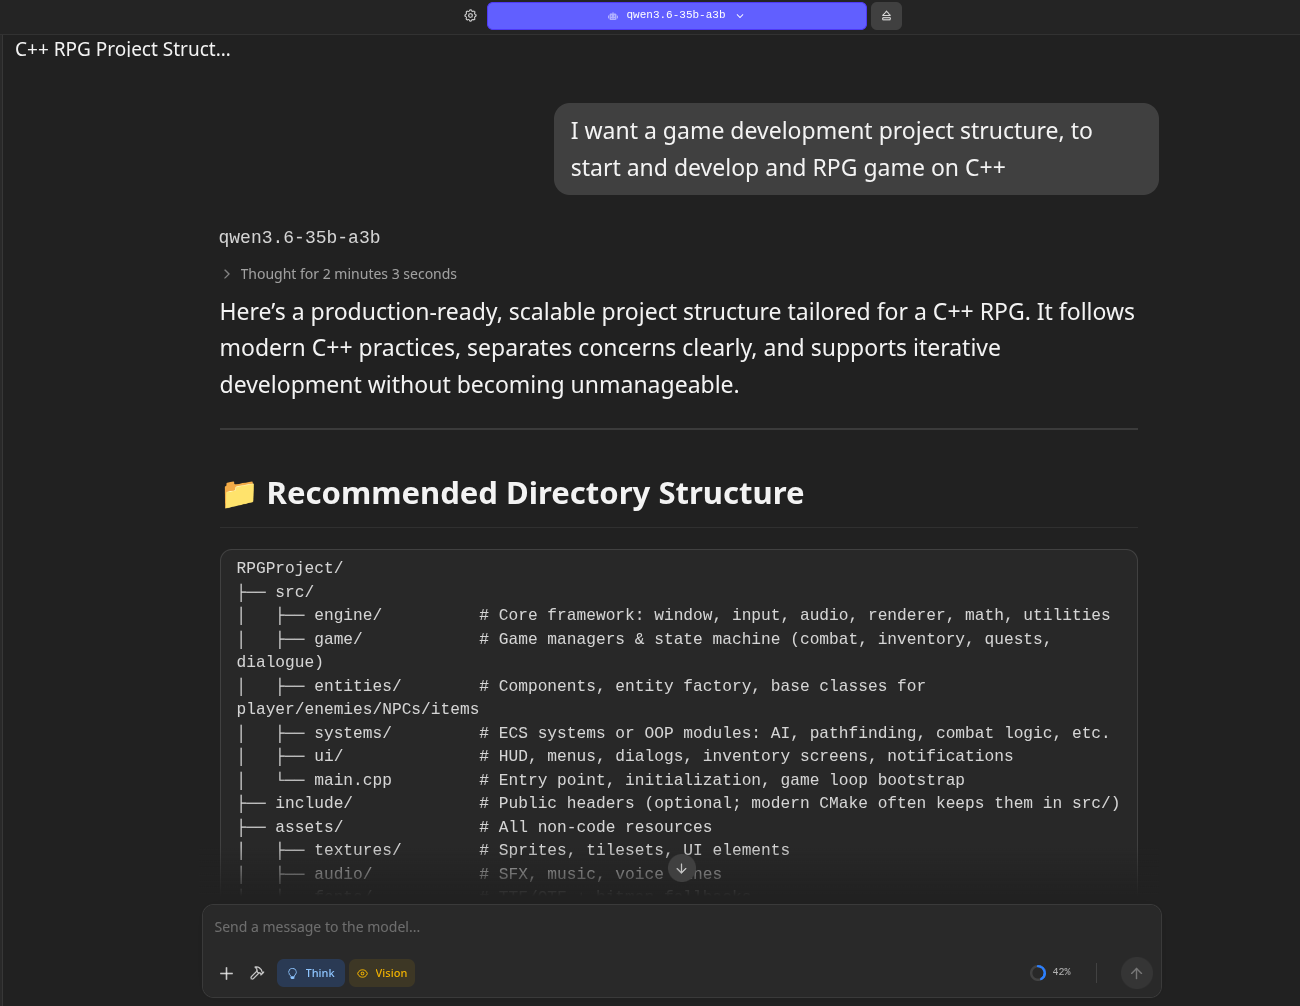Viewport: 1300px width, 1006px height.
Task: Click the qwen3.6-35b-a3b response label
Action: [299, 238]
